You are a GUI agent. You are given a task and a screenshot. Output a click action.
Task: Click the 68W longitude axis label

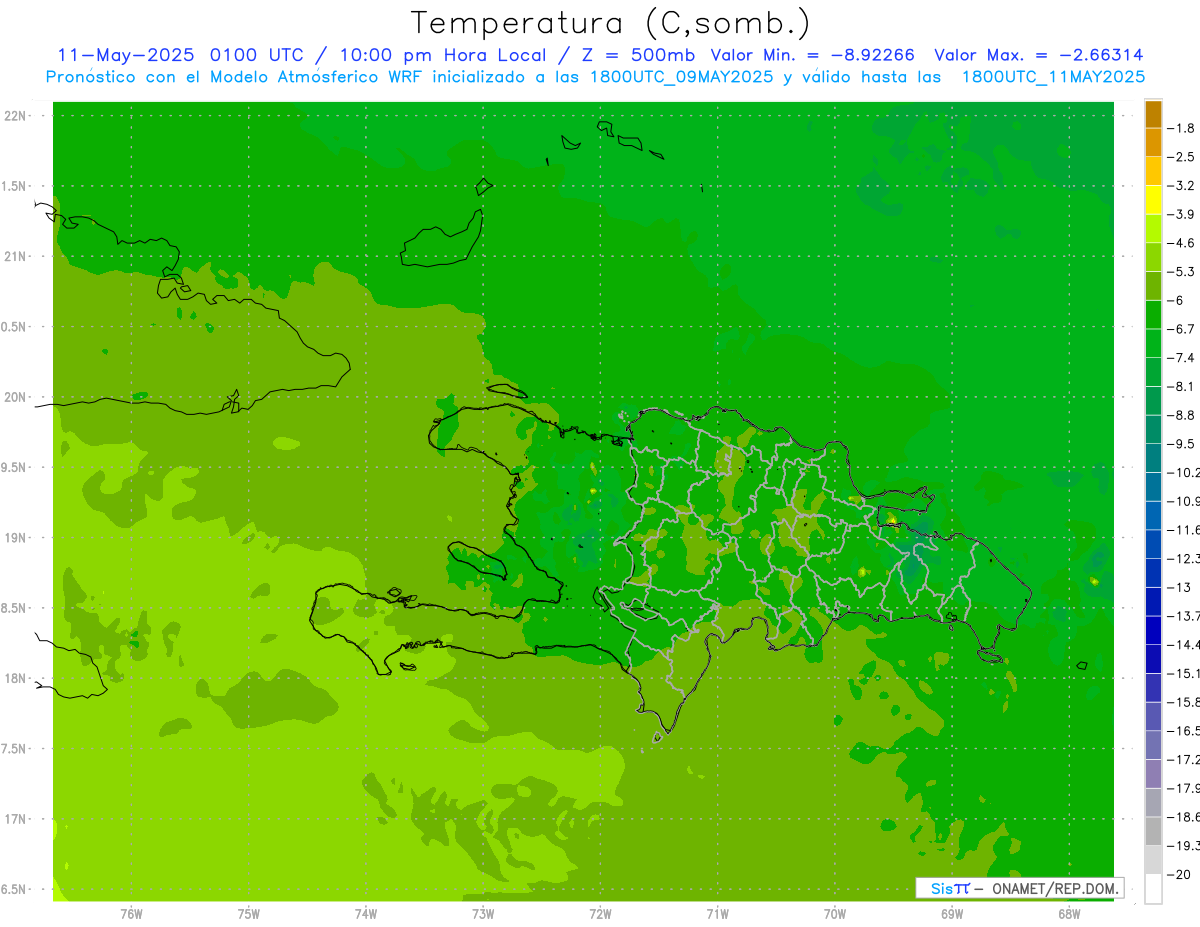[1069, 913]
